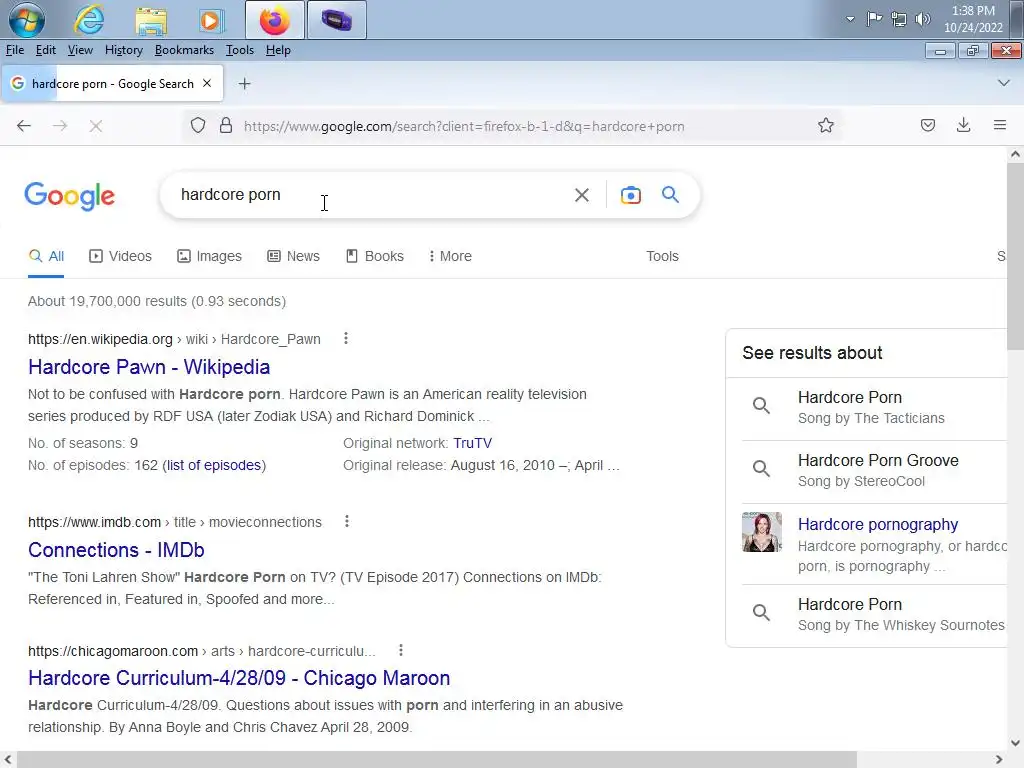Open the list all tabs chevron
Screen dimensions: 1024x768
[1003, 83]
